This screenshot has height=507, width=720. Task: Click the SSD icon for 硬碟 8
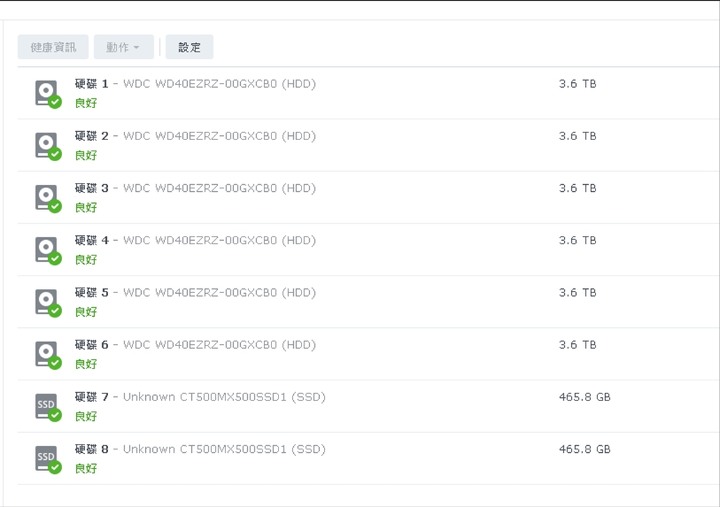pos(48,459)
